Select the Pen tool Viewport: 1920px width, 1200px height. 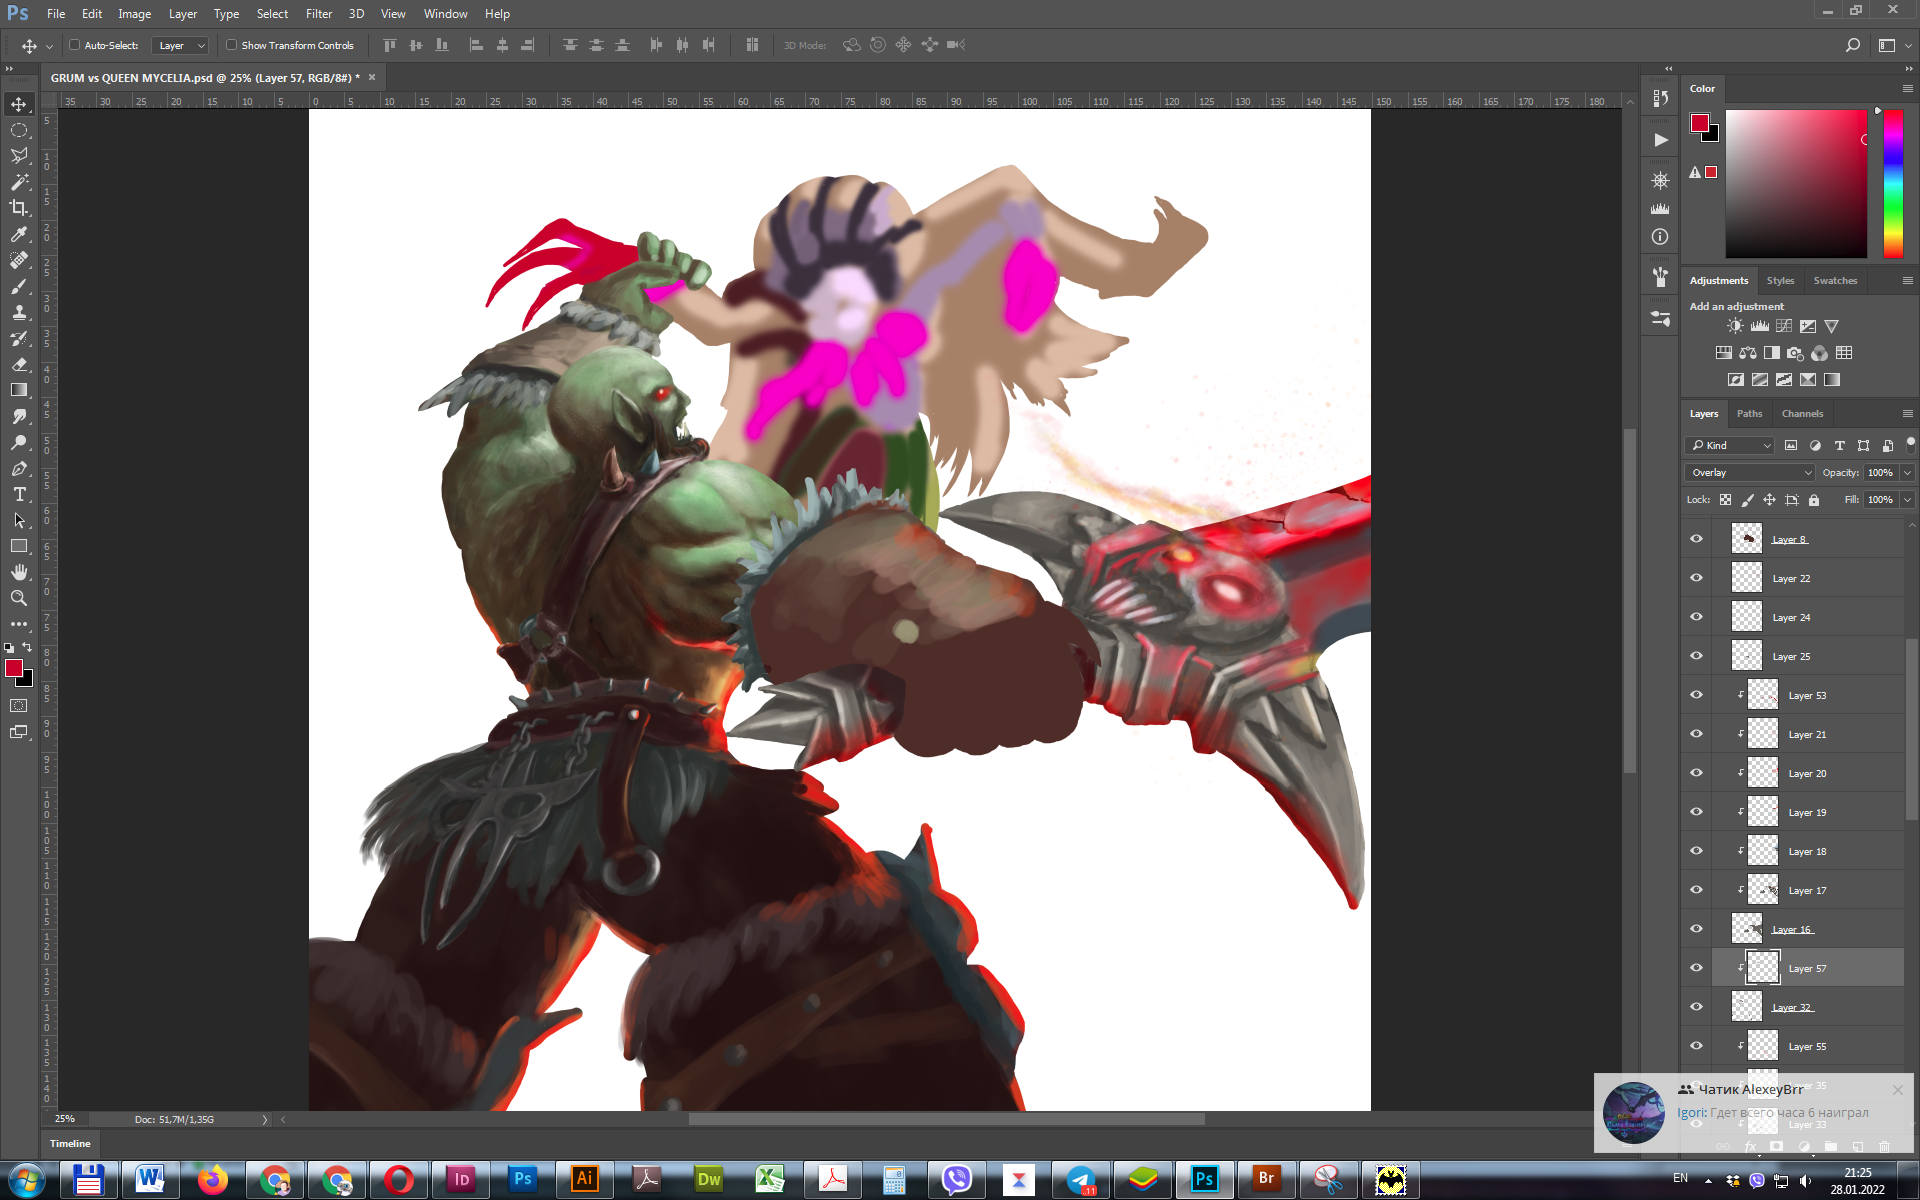click(x=19, y=468)
